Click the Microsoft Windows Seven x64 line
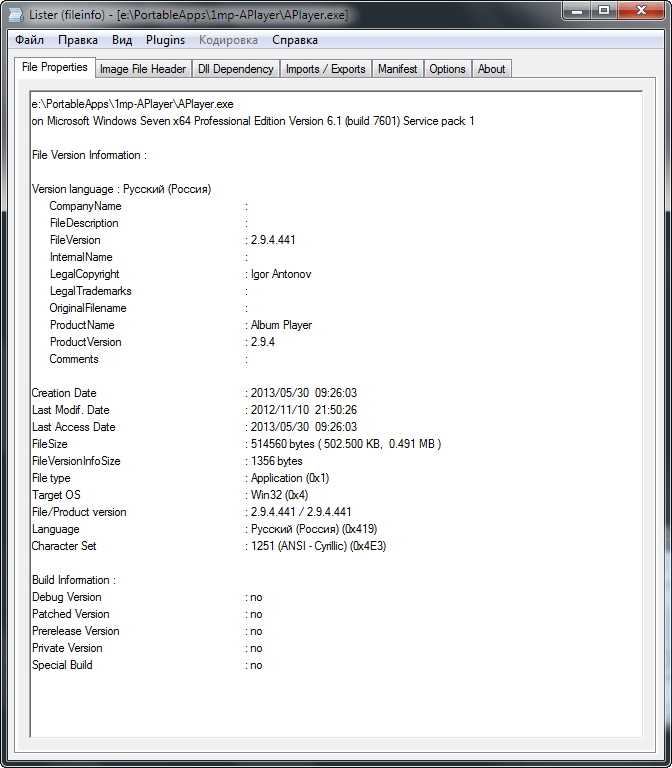This screenshot has width=672, height=768. click(x=253, y=121)
